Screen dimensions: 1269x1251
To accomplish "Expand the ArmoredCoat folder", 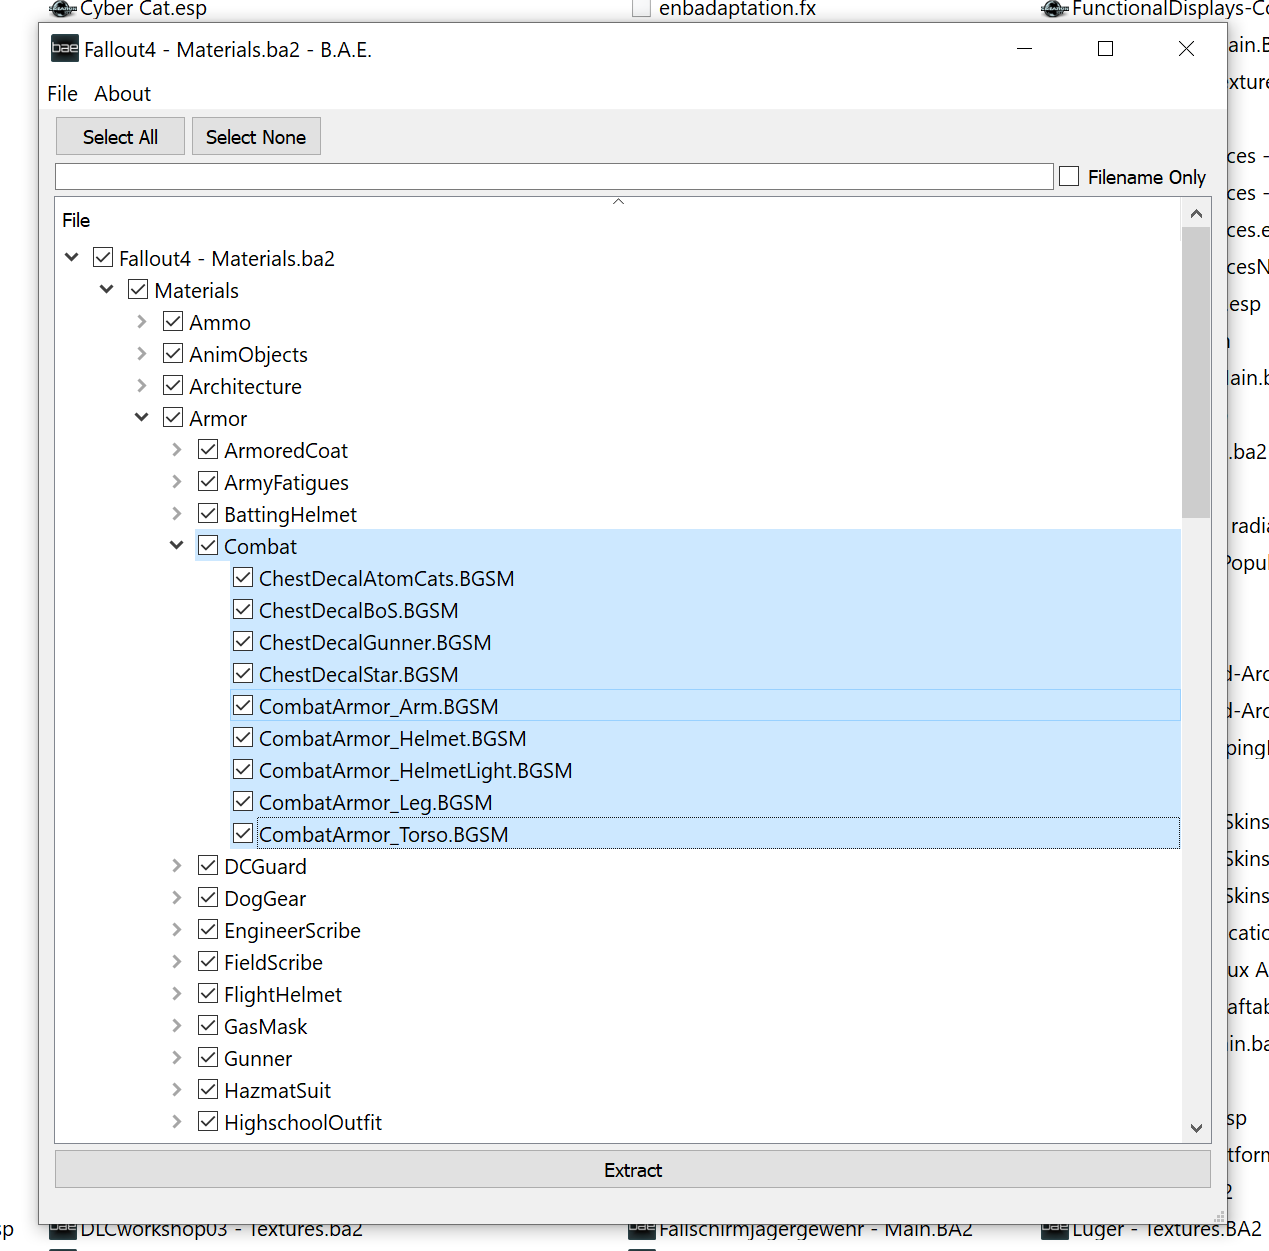I will [x=177, y=450].
